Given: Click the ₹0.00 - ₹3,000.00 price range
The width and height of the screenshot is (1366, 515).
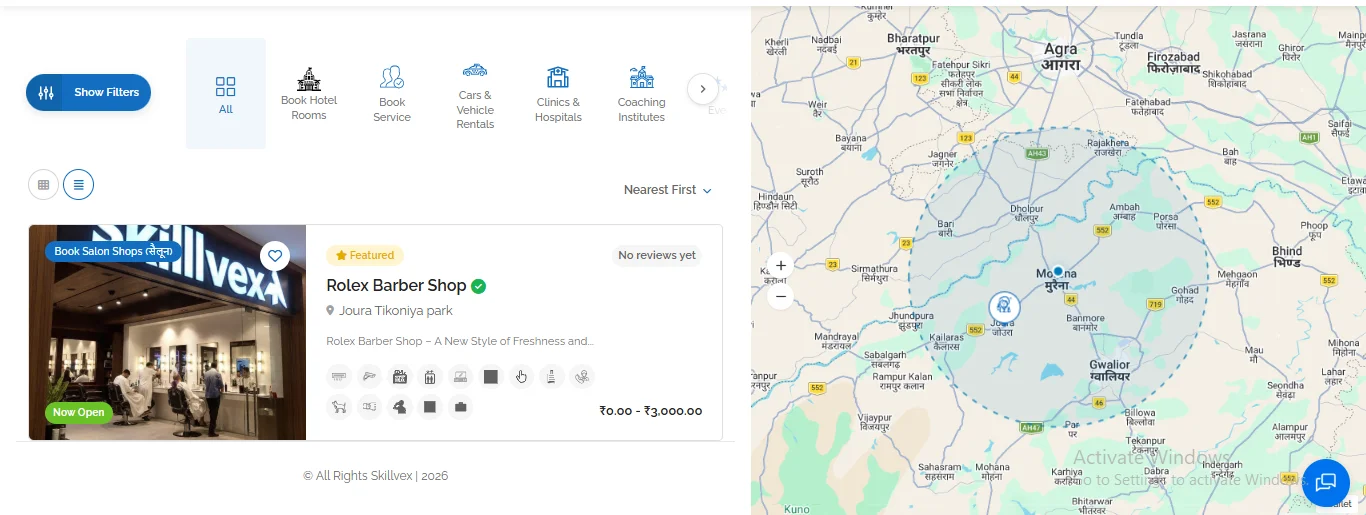Looking at the screenshot, I should (x=651, y=411).
